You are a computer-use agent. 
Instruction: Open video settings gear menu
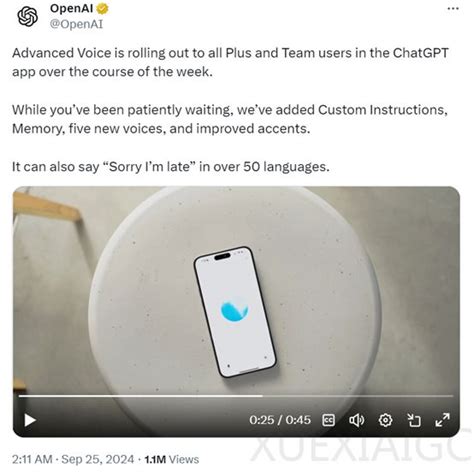[385, 420]
